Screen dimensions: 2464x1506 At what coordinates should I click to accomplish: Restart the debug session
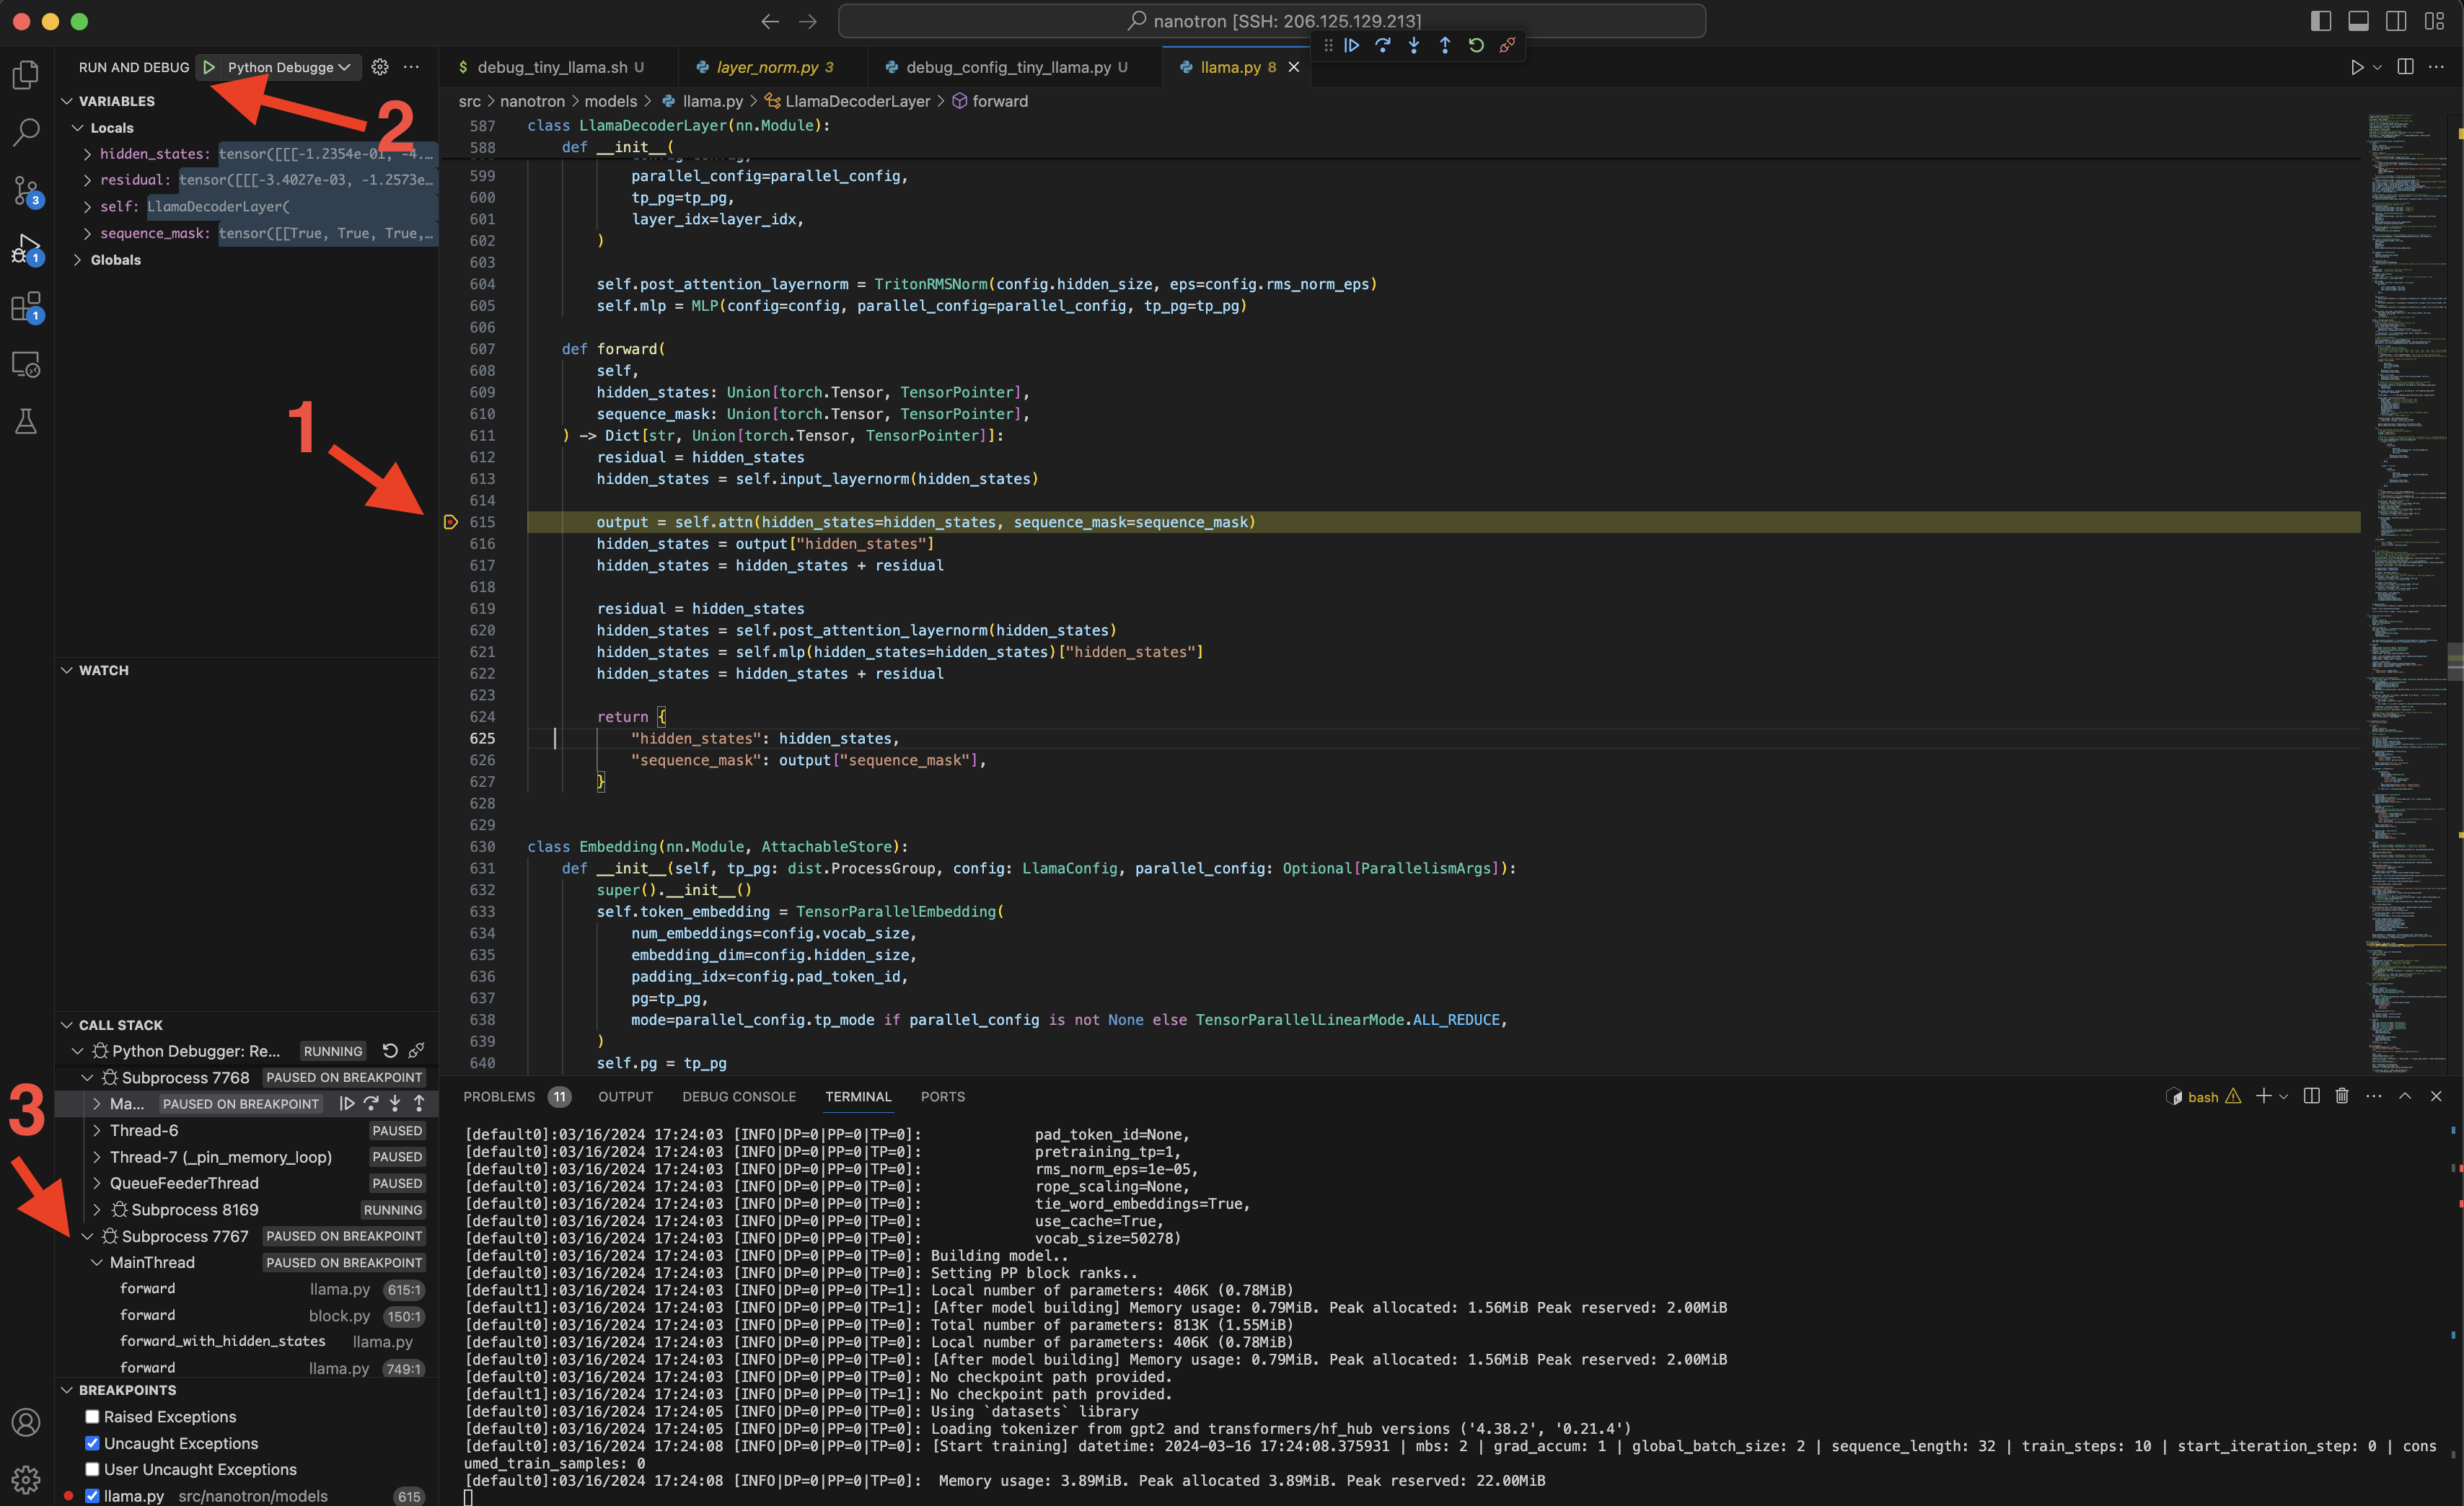point(1477,45)
